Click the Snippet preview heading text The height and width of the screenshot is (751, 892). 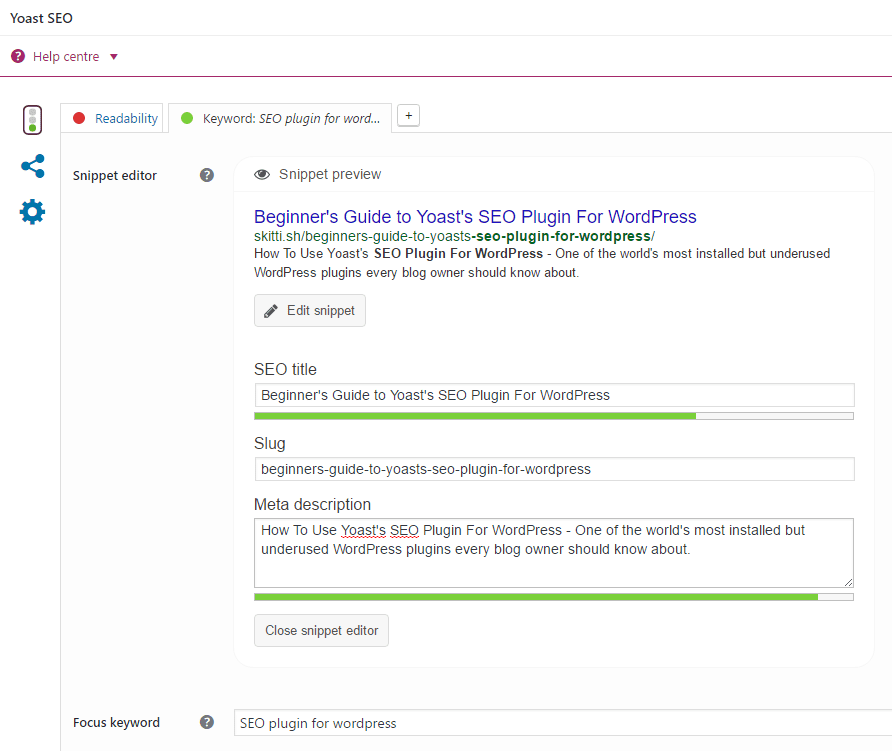330,174
